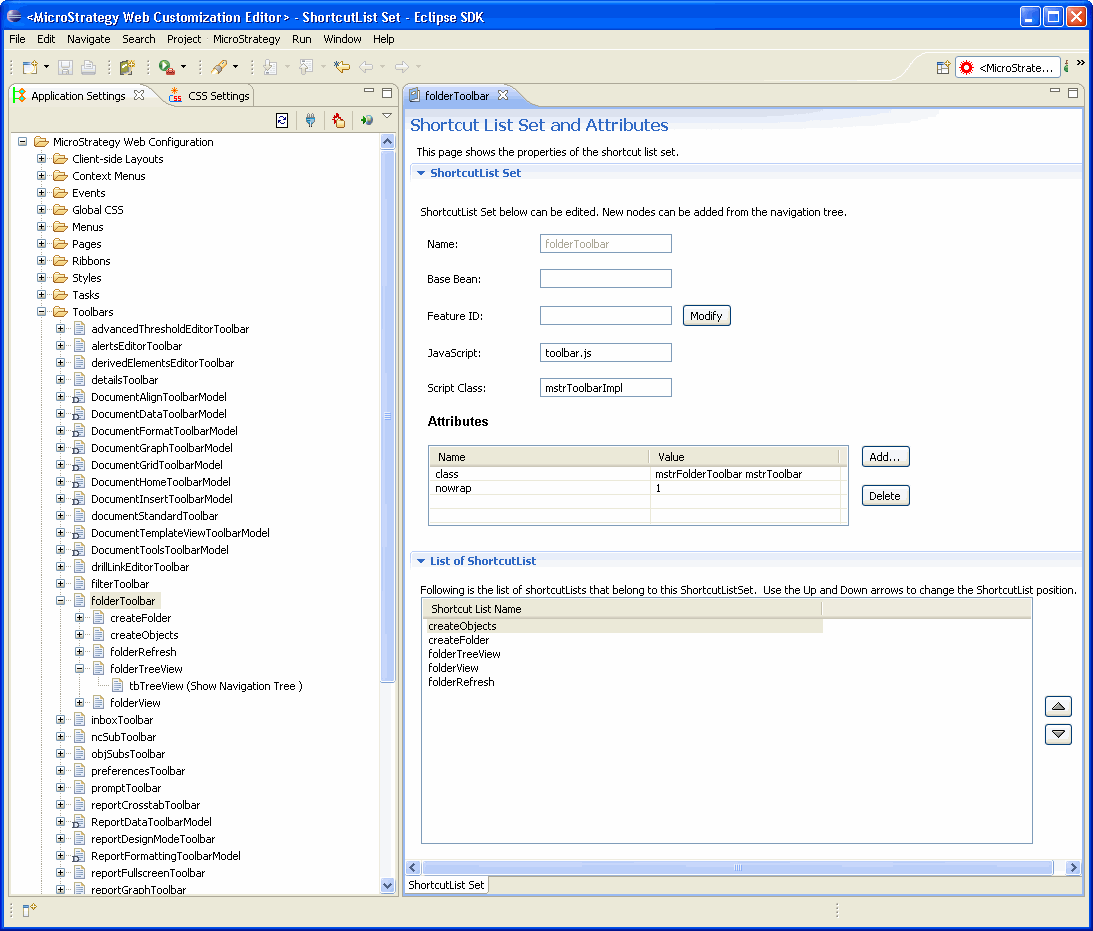Image resolution: width=1093 pixels, height=931 pixels.
Task: Select the promptToolbar tree item
Action: tap(126, 787)
